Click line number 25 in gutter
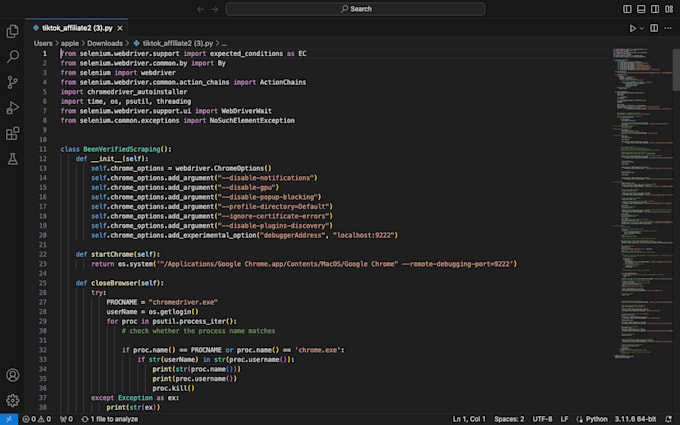 [x=42, y=283]
